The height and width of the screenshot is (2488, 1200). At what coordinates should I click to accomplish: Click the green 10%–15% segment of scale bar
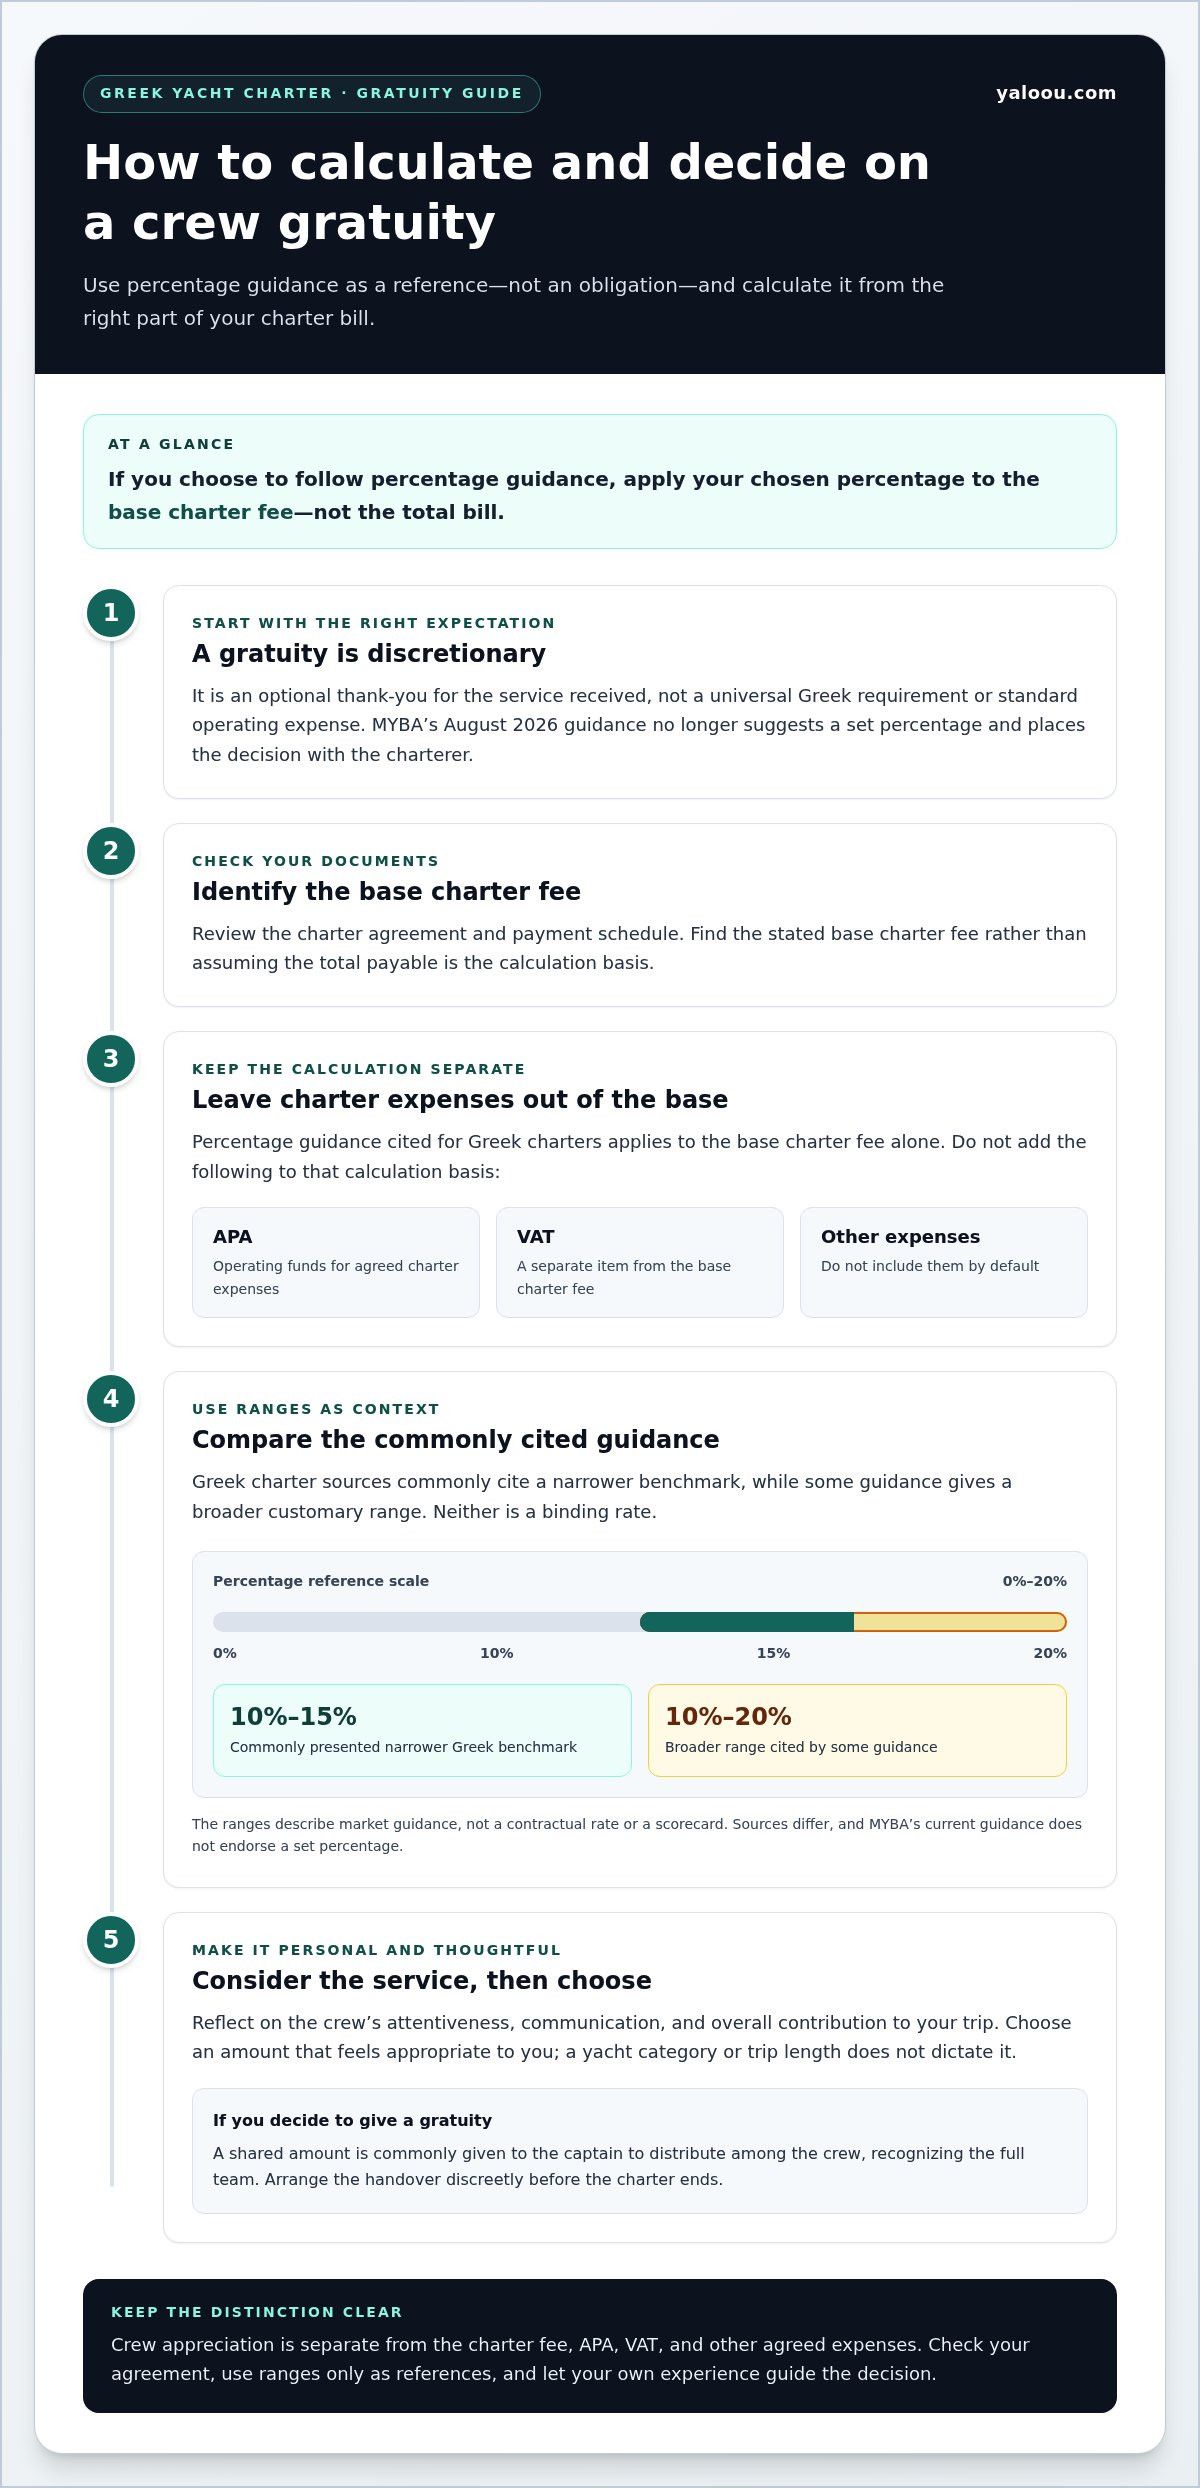coord(747,1622)
